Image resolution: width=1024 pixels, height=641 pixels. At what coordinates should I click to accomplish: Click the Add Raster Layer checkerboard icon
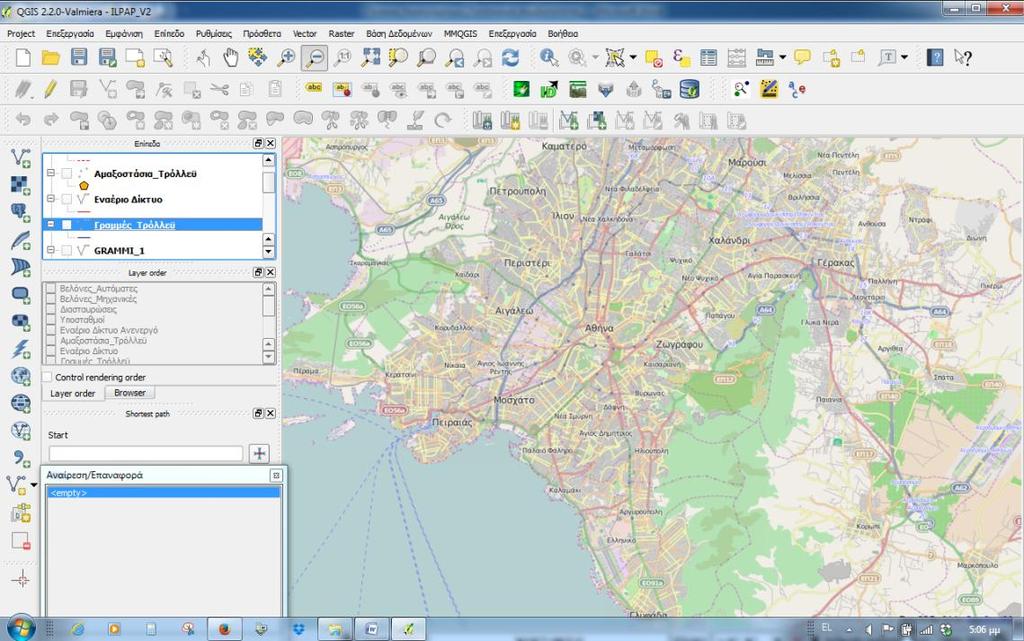pos(21,185)
